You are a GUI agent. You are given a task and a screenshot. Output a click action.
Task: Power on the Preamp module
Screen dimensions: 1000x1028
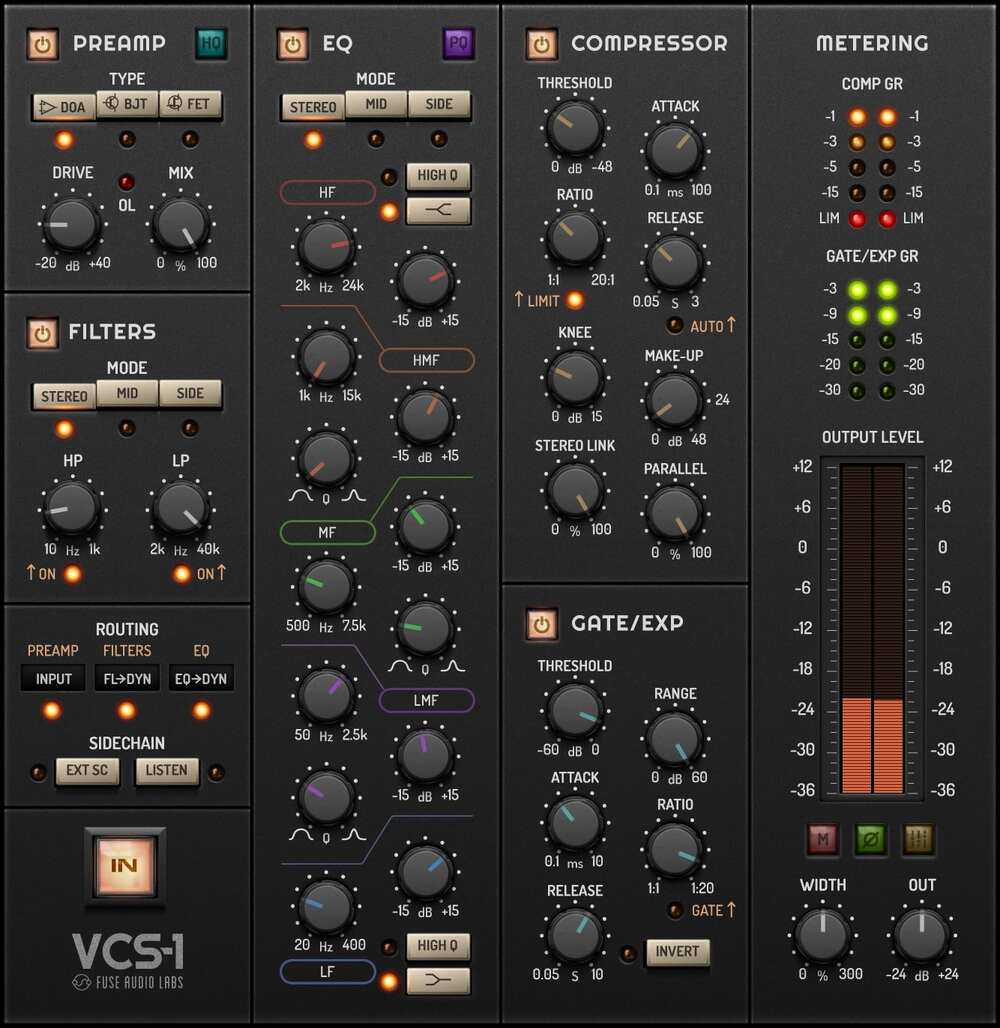[41, 43]
